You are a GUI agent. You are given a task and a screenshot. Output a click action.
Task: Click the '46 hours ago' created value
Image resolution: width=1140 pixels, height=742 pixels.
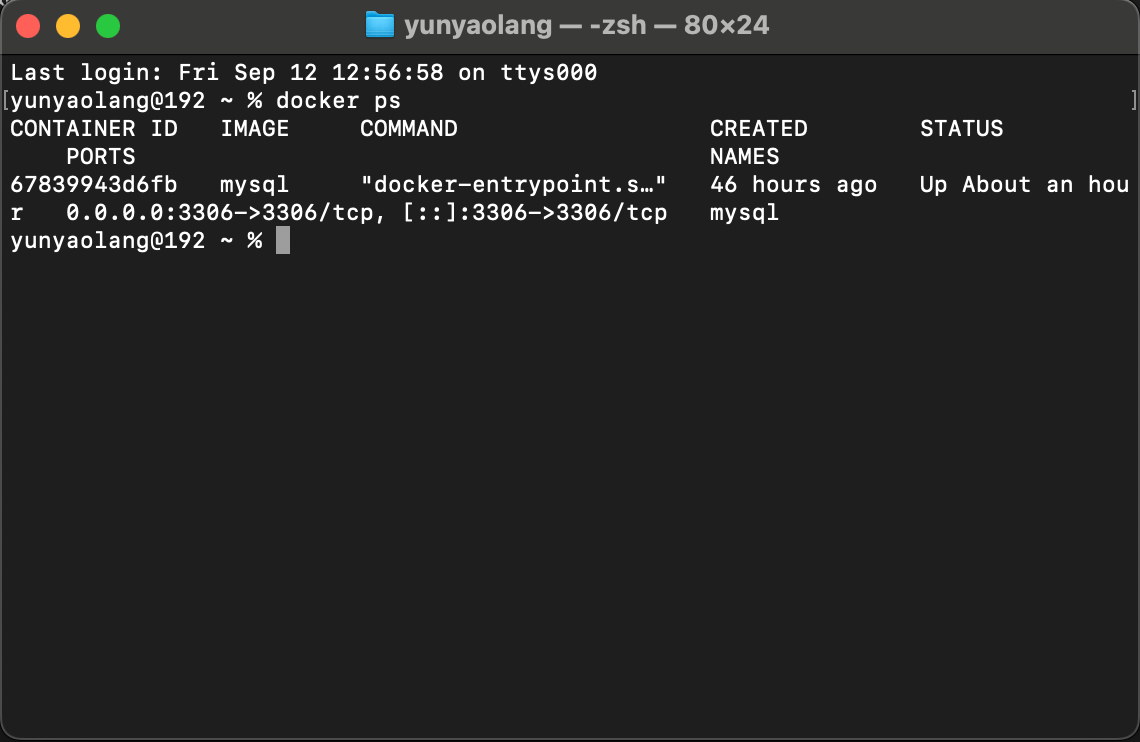793,184
